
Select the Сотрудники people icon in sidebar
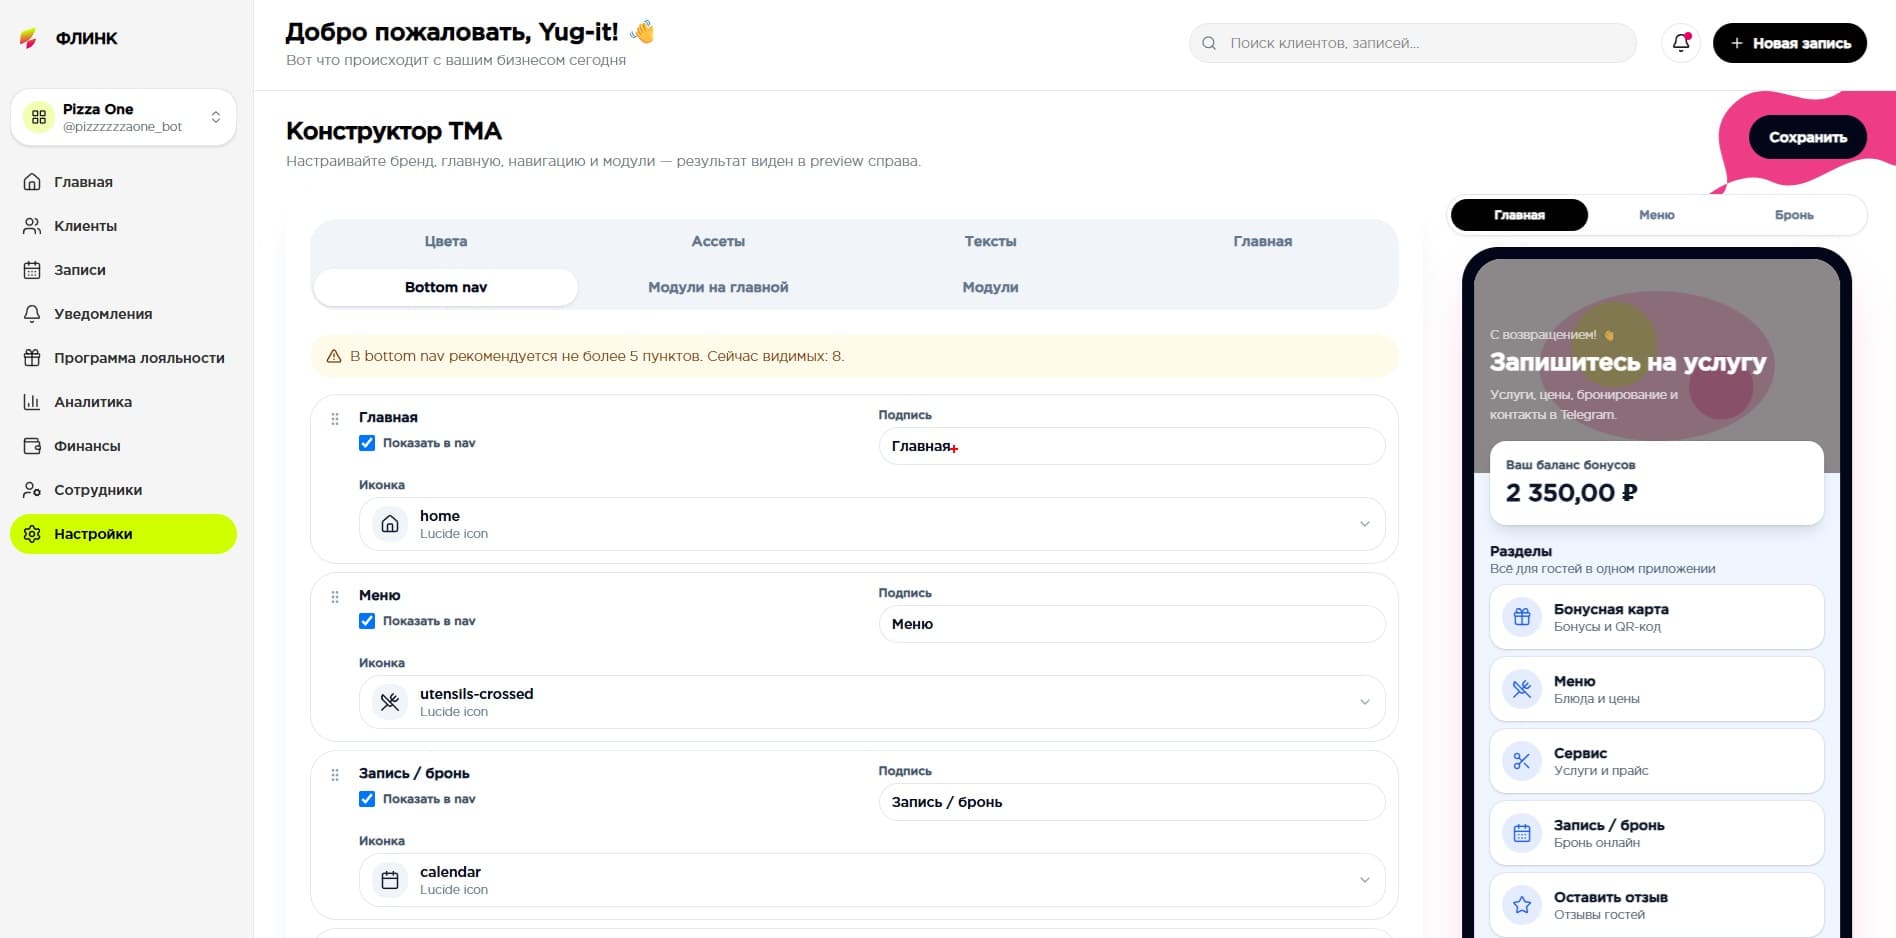(x=32, y=490)
